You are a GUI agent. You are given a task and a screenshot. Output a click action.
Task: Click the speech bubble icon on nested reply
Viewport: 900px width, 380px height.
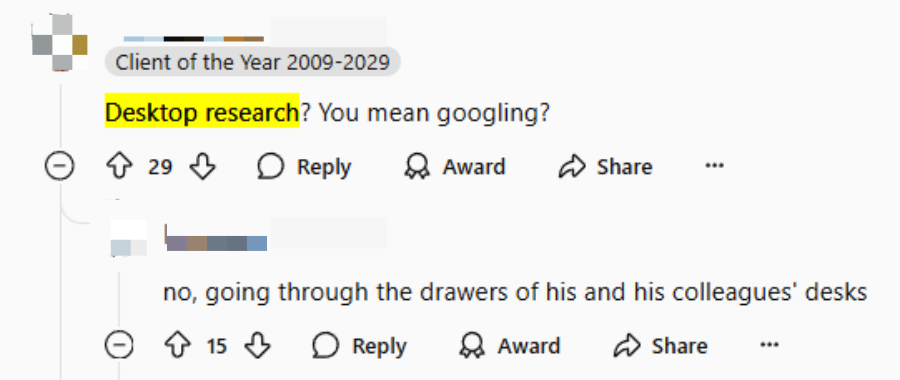click(x=325, y=346)
